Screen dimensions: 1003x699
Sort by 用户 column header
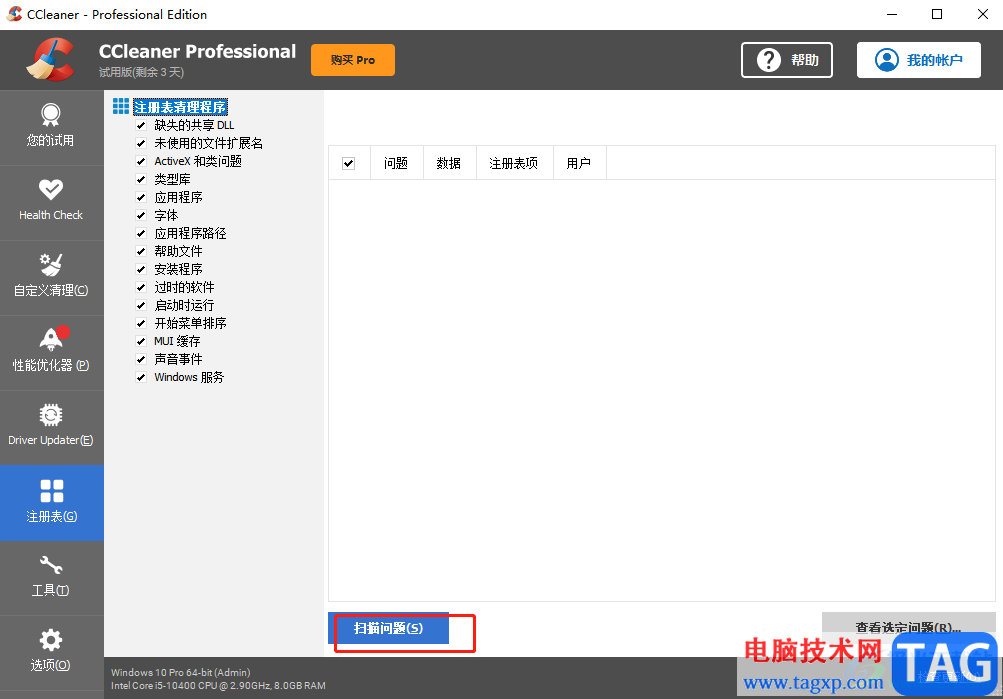[578, 163]
